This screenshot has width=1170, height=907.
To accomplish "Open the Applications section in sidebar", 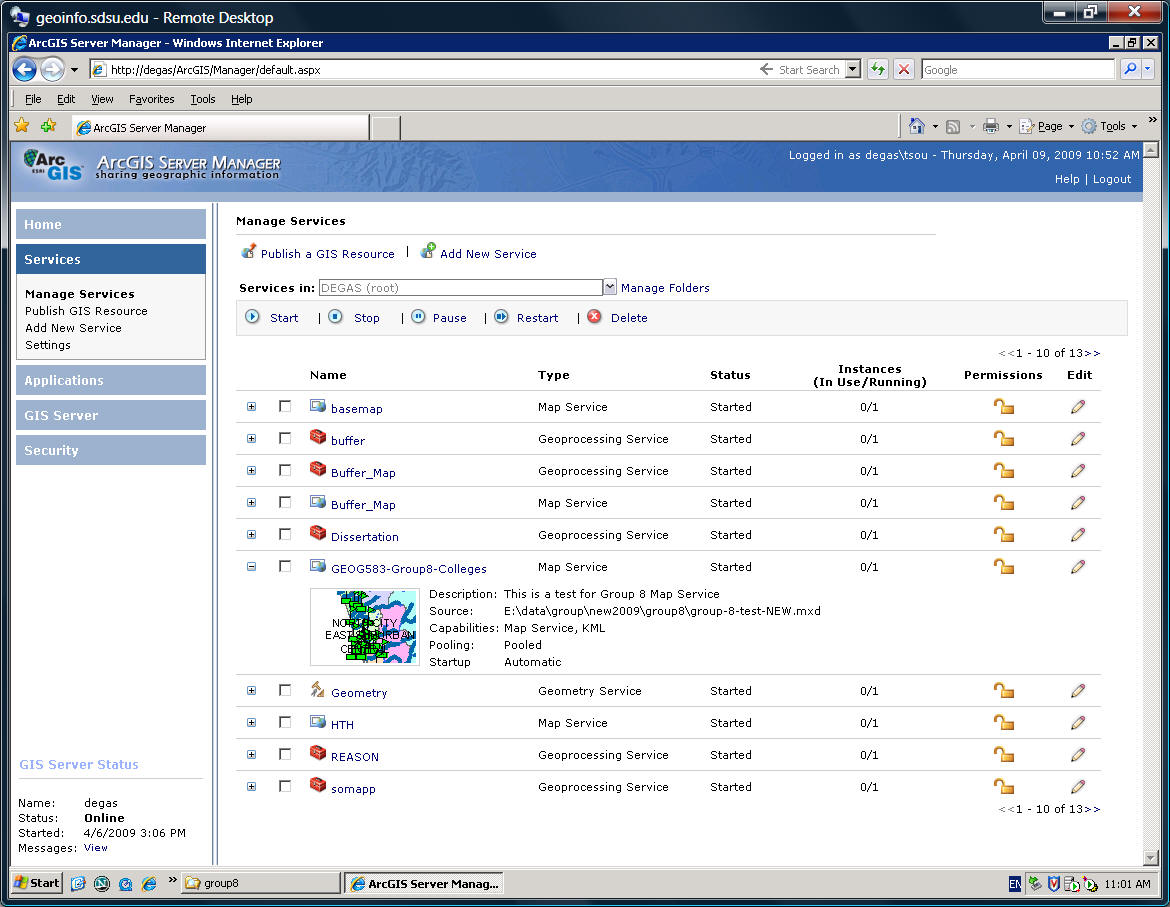I will tap(110, 380).
